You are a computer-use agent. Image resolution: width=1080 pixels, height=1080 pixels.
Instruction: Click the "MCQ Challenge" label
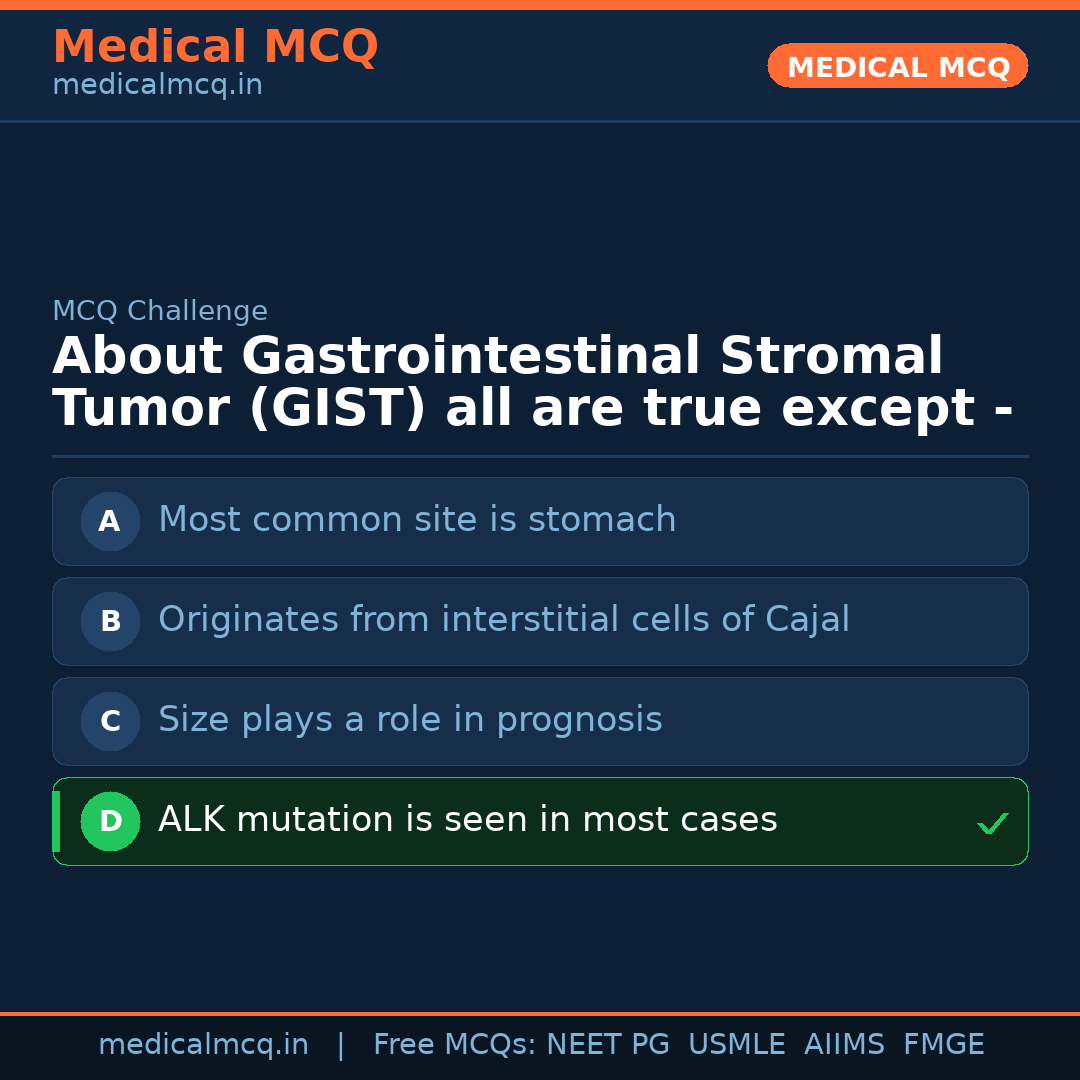coord(160,311)
